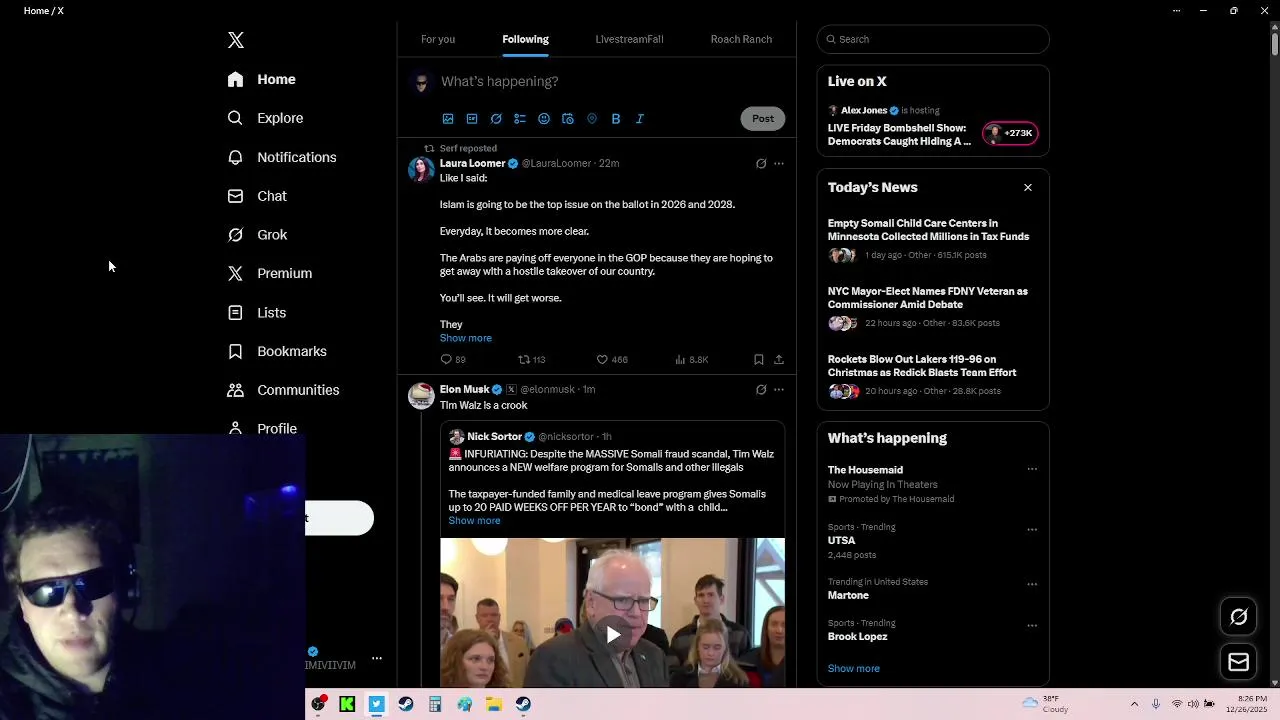Open the X logo home link
This screenshot has height=720, width=1280.
click(236, 40)
